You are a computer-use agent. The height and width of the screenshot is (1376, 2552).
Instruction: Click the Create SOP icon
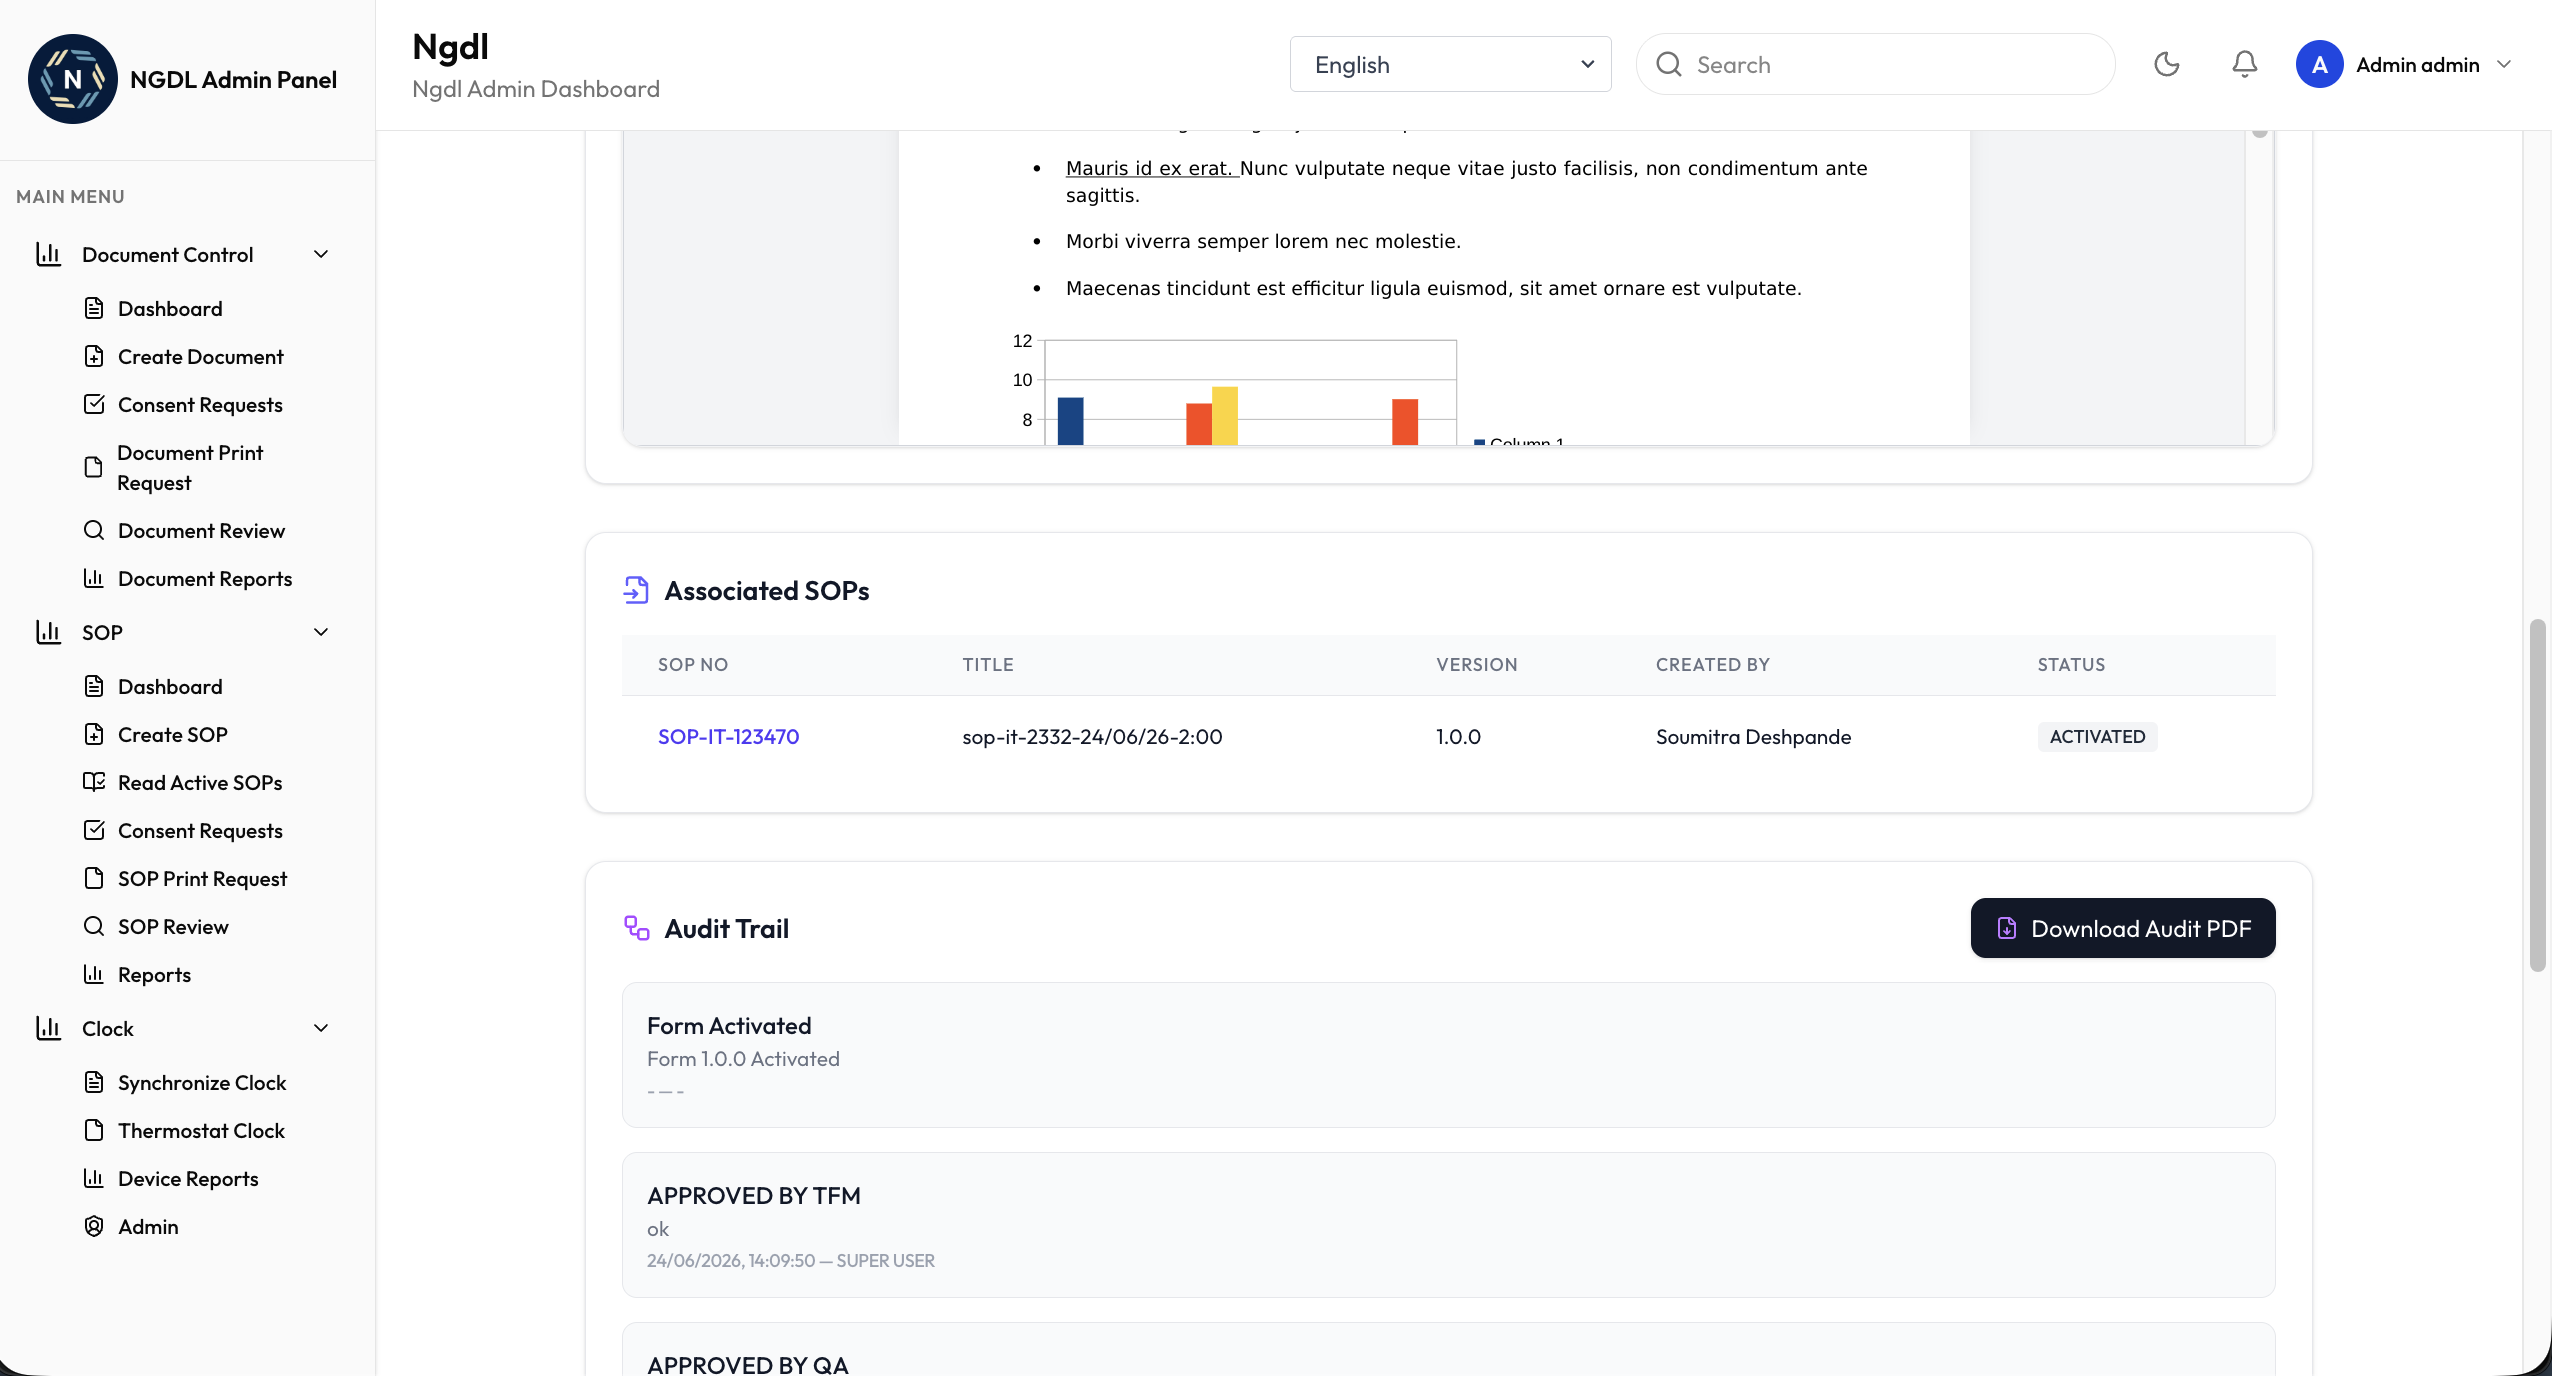tap(94, 734)
